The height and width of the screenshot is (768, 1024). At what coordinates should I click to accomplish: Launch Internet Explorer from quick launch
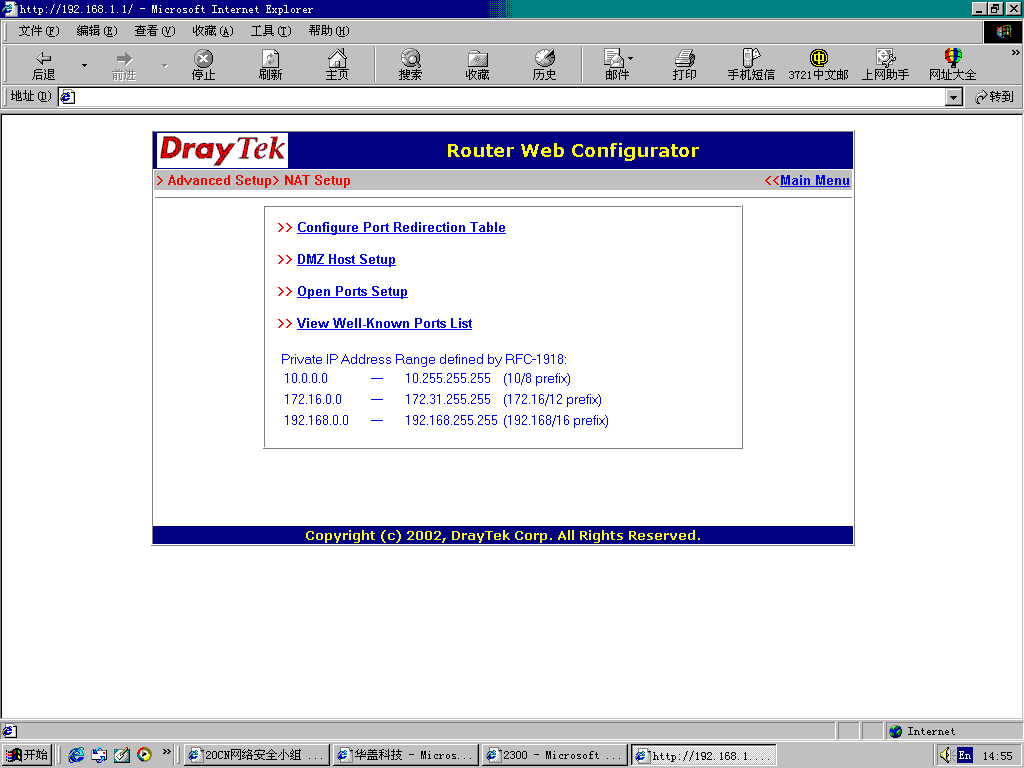pos(76,755)
